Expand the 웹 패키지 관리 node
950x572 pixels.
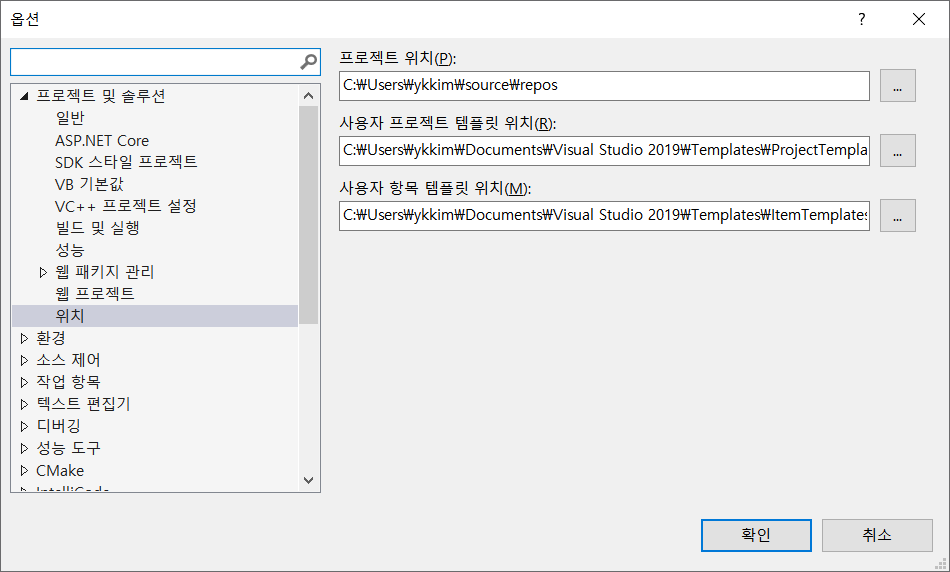click(43, 272)
